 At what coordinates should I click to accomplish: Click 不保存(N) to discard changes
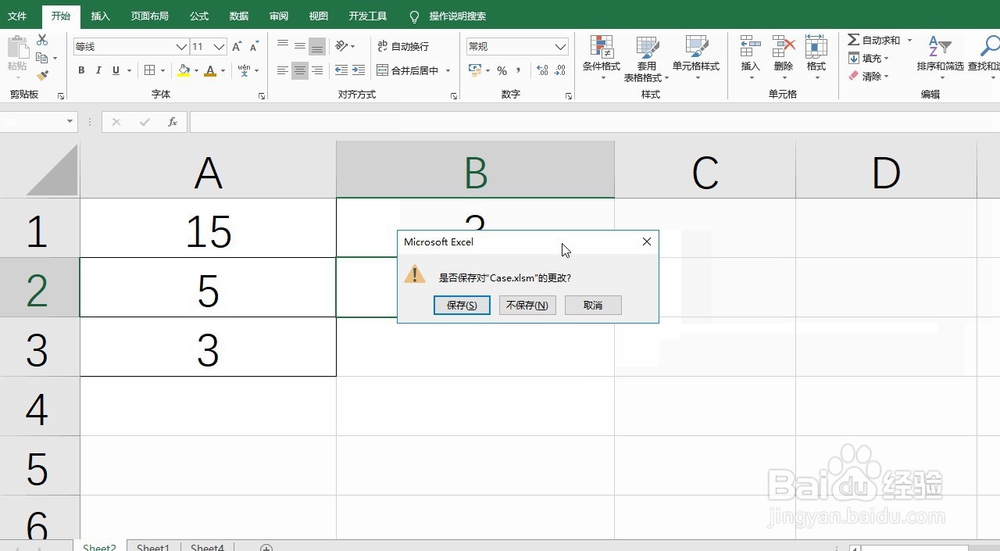coord(527,305)
